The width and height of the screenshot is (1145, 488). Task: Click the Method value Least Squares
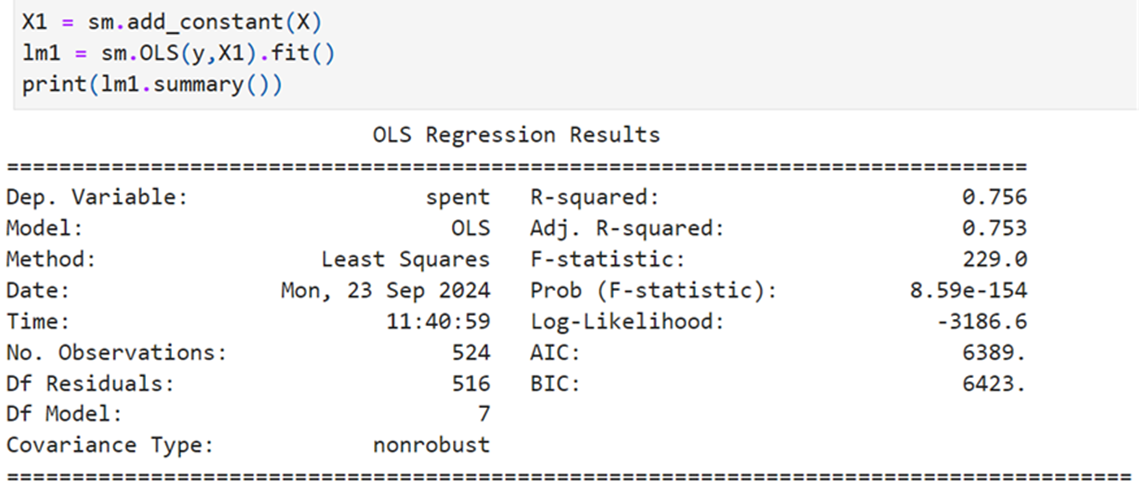pyautogui.click(x=405, y=259)
